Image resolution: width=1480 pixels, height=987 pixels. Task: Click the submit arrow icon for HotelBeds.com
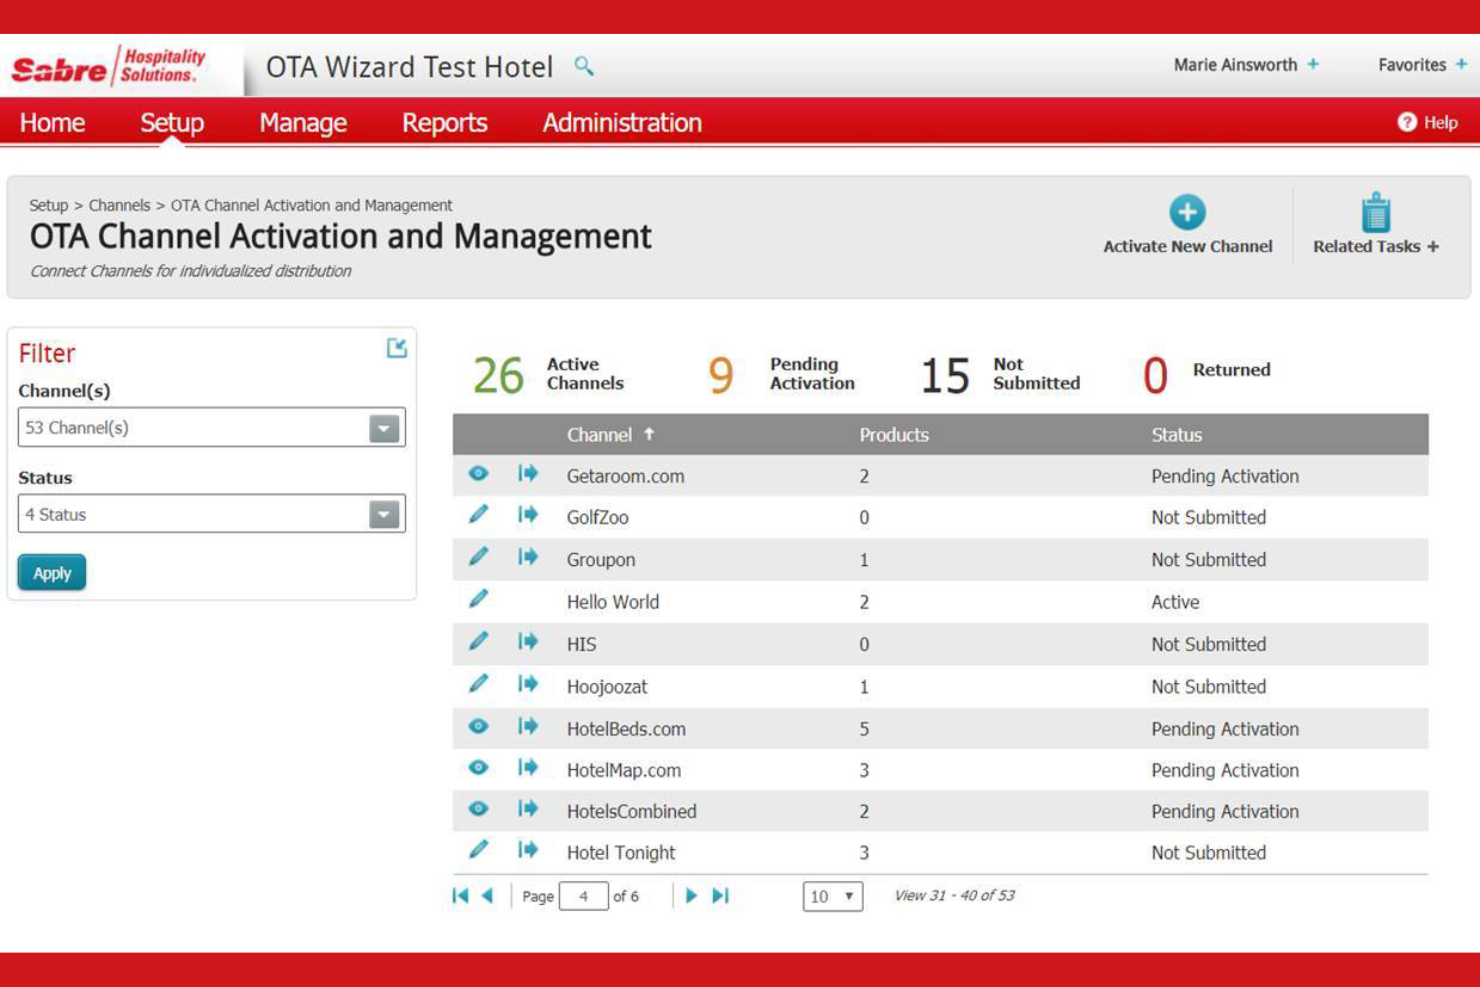click(528, 726)
